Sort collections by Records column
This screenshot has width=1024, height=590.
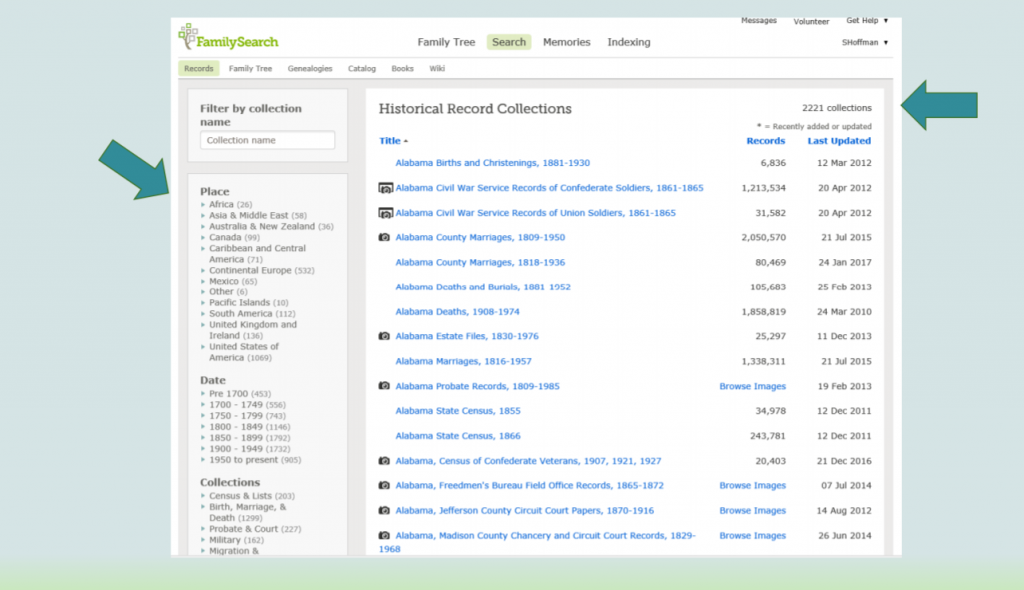click(x=765, y=140)
